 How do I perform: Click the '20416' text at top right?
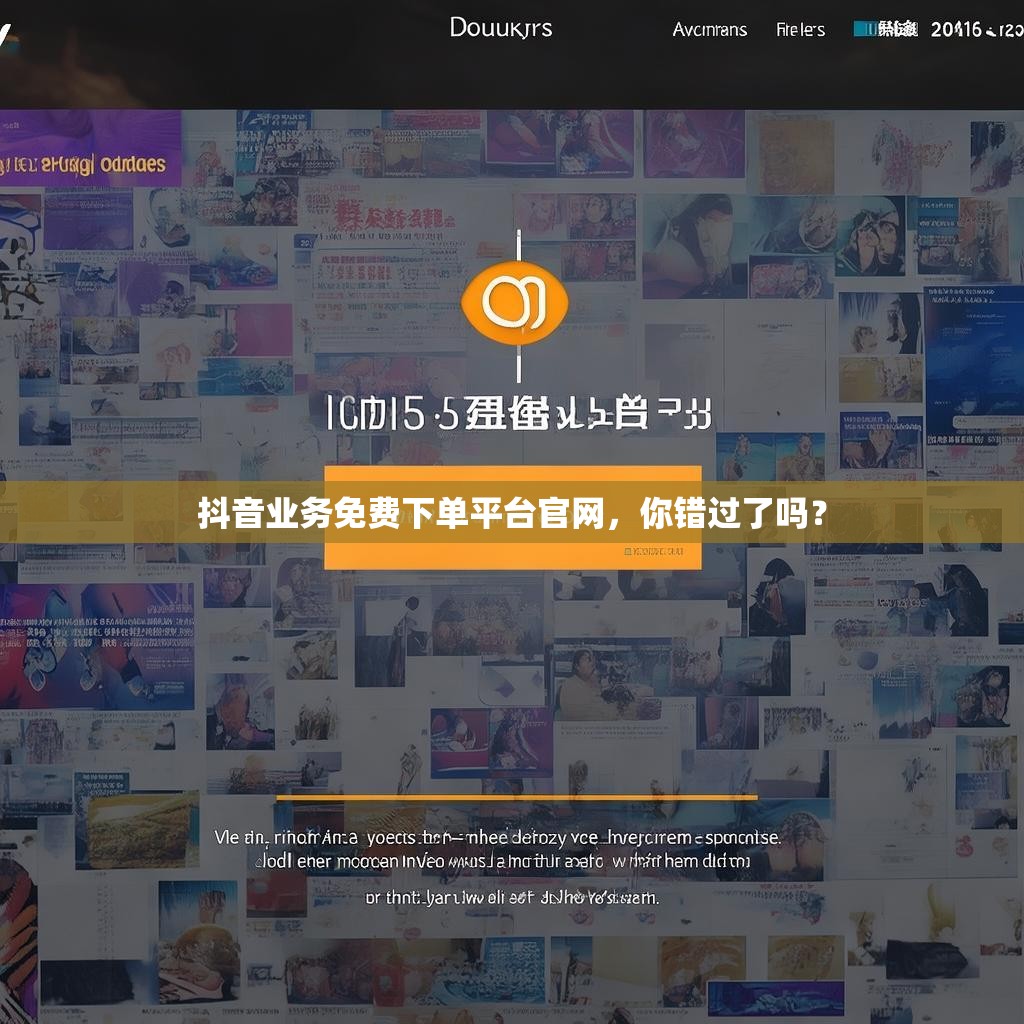coord(956,29)
